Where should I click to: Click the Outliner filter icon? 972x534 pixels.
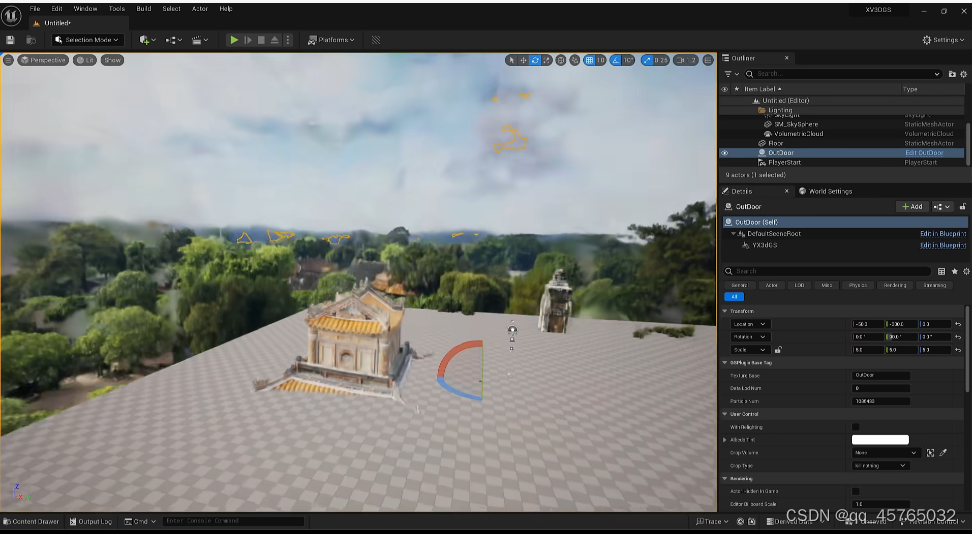pyautogui.click(x=731, y=74)
